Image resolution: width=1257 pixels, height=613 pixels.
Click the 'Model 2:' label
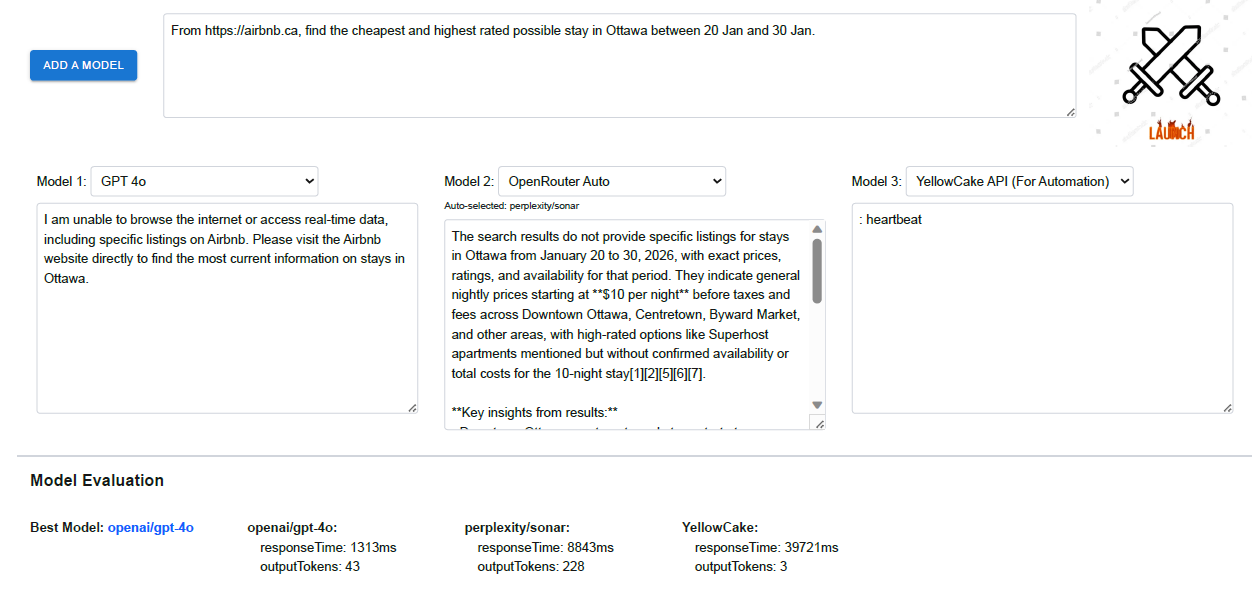click(469, 181)
